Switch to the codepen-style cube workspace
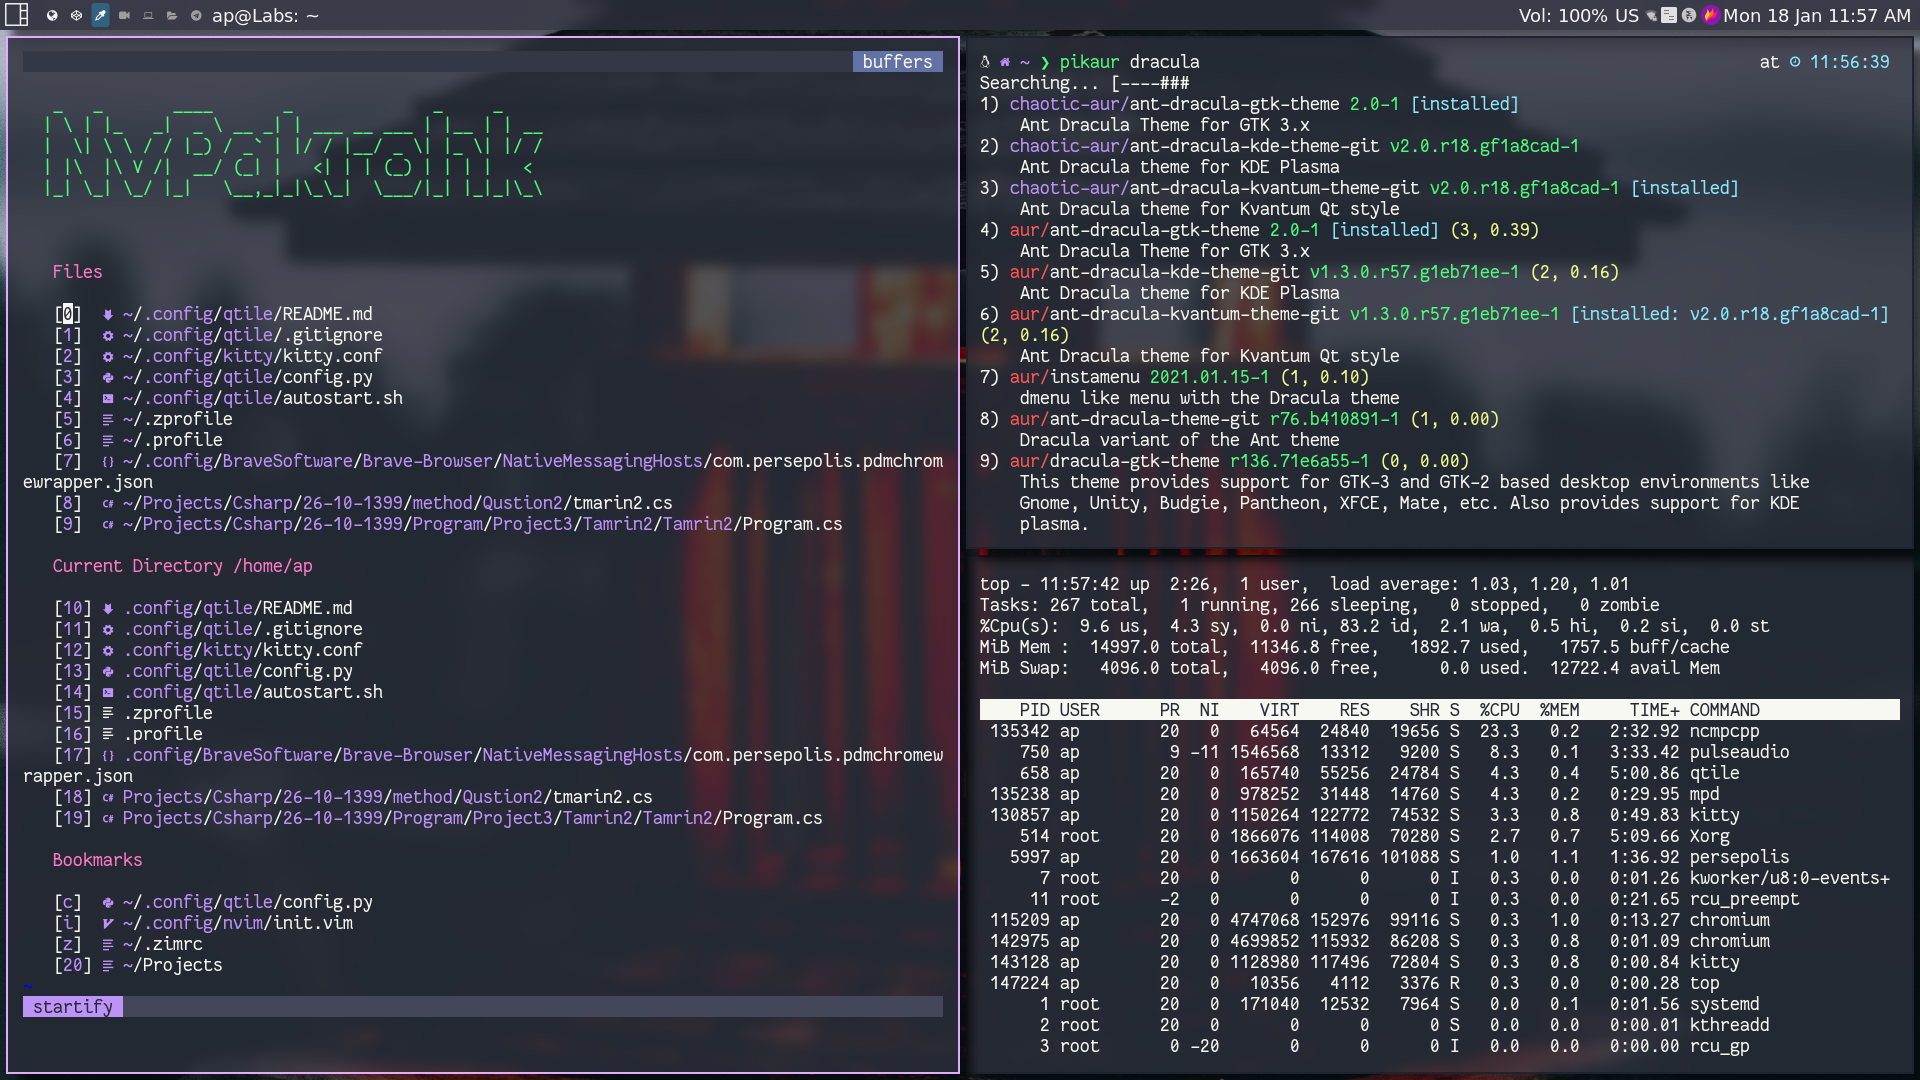The height and width of the screenshot is (1080, 1920). 76,15
